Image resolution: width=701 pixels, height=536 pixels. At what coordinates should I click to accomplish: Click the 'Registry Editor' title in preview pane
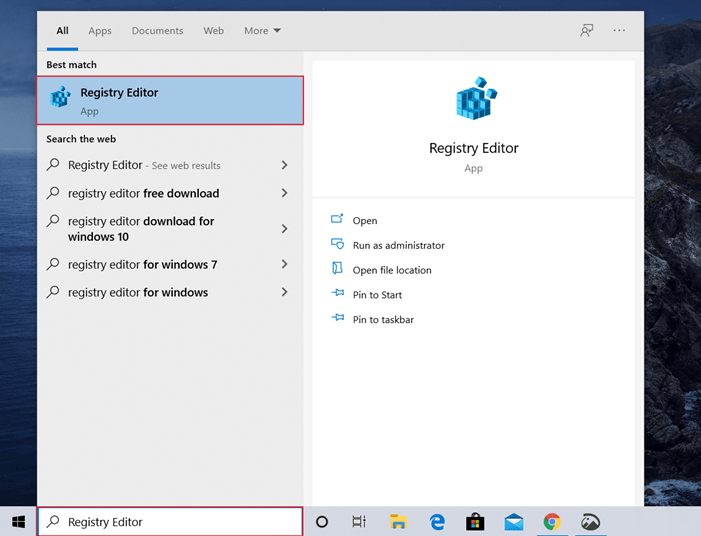pyautogui.click(x=473, y=148)
